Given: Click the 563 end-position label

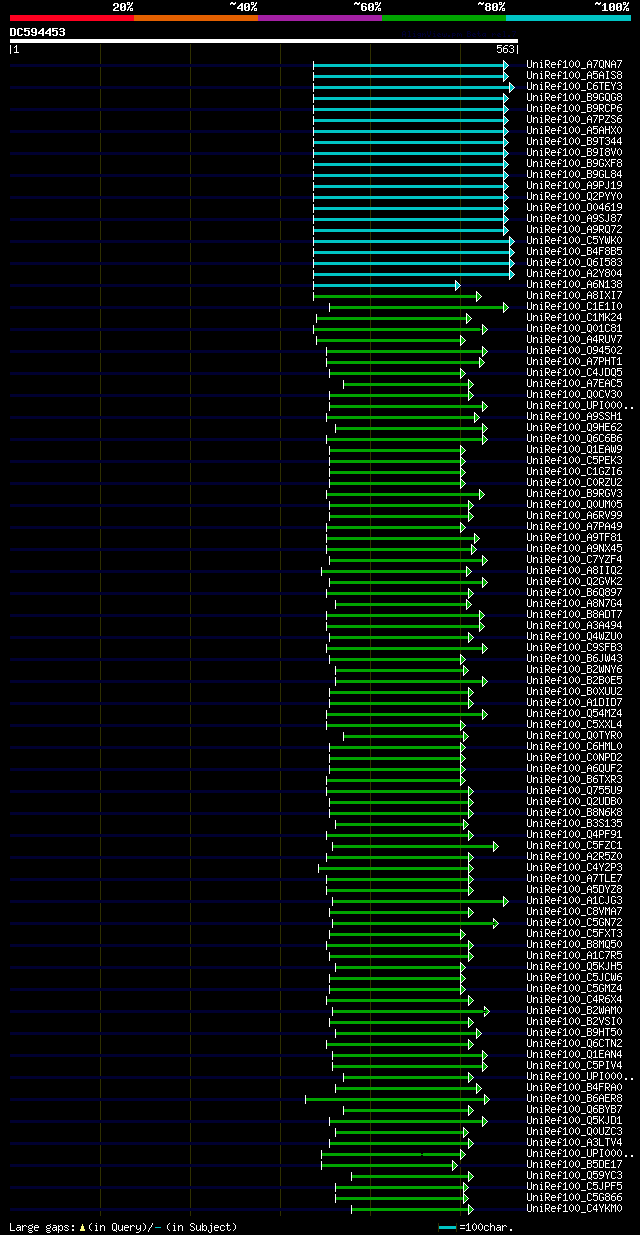Looking at the screenshot, I should (505, 49).
